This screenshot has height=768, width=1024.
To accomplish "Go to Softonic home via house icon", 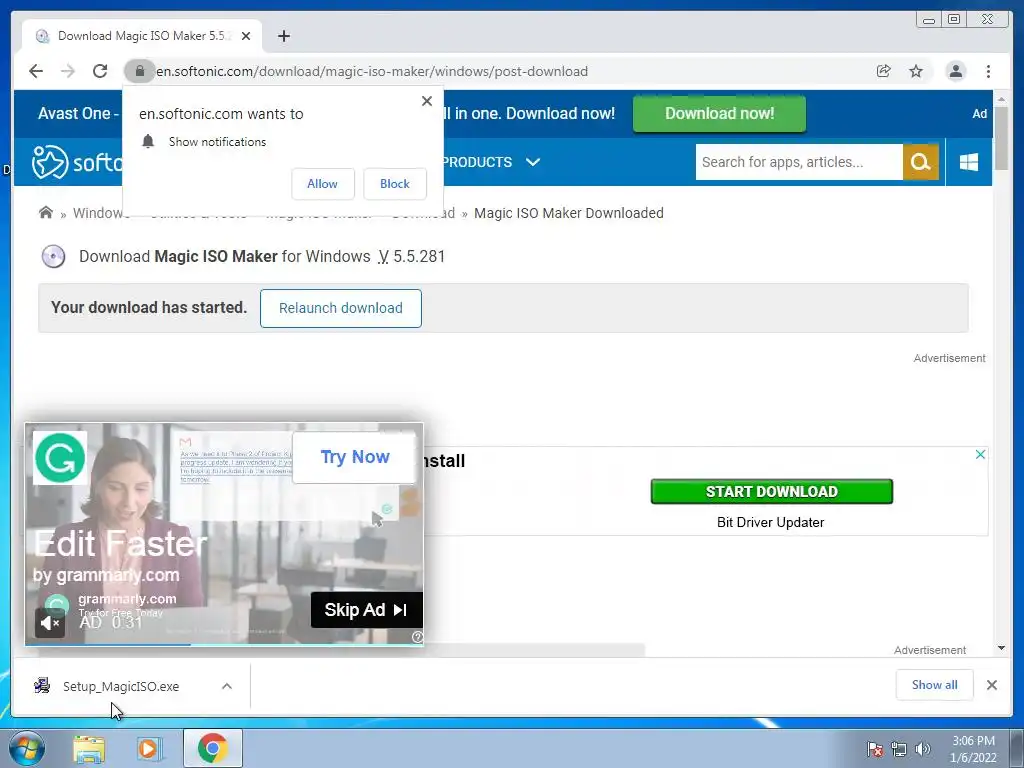I will click(x=46, y=213).
